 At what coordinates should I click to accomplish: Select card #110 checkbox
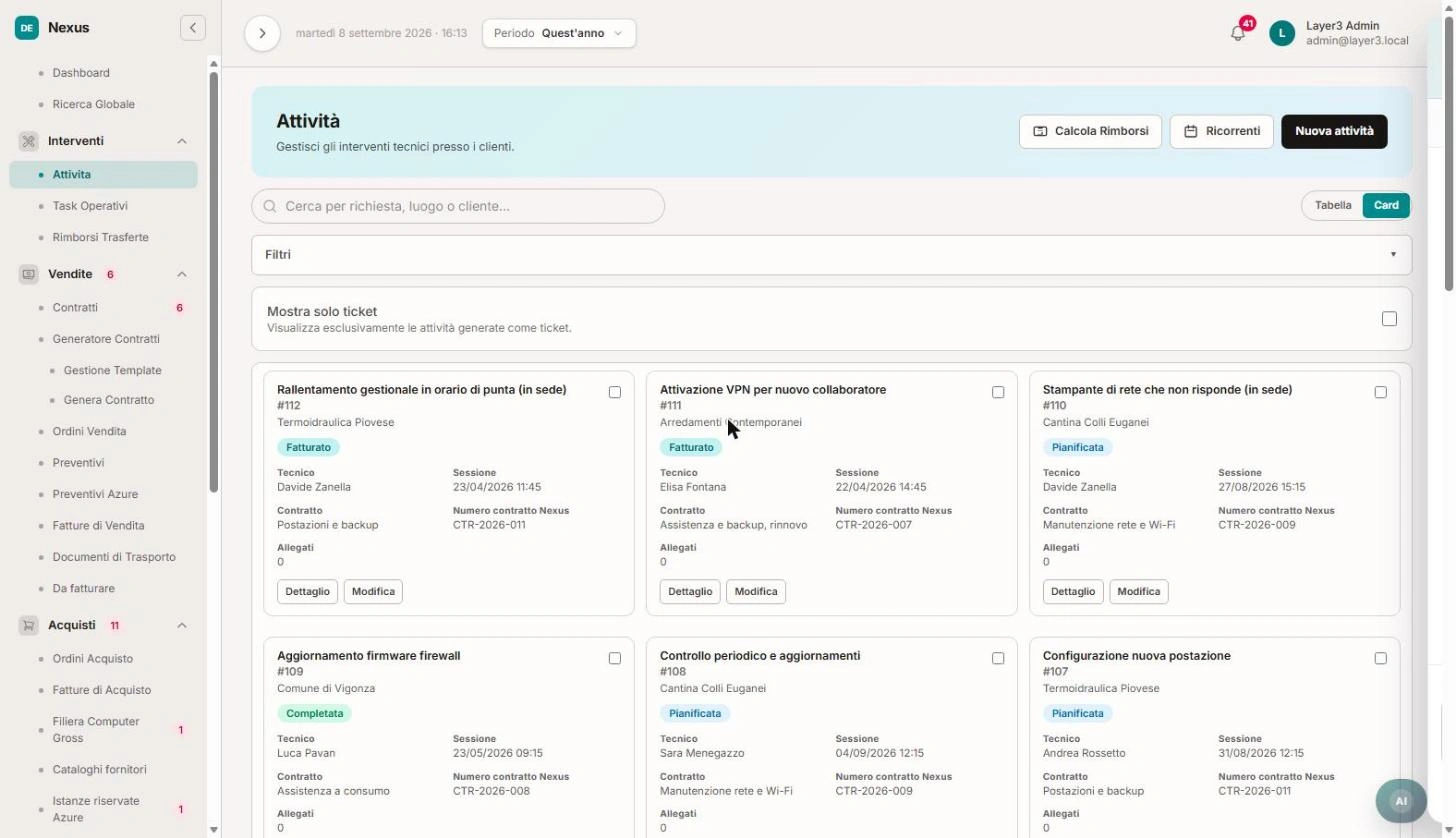pos(1381,392)
